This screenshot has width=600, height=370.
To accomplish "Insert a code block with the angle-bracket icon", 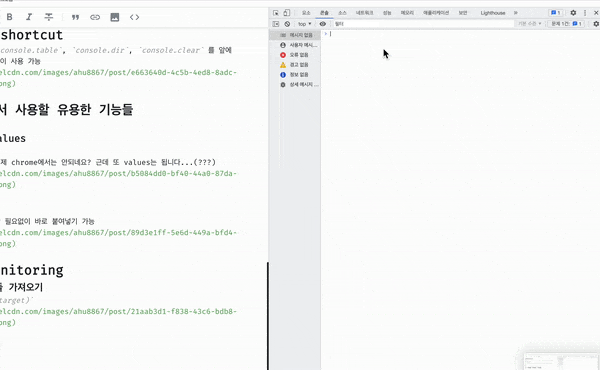I will click(134, 17).
